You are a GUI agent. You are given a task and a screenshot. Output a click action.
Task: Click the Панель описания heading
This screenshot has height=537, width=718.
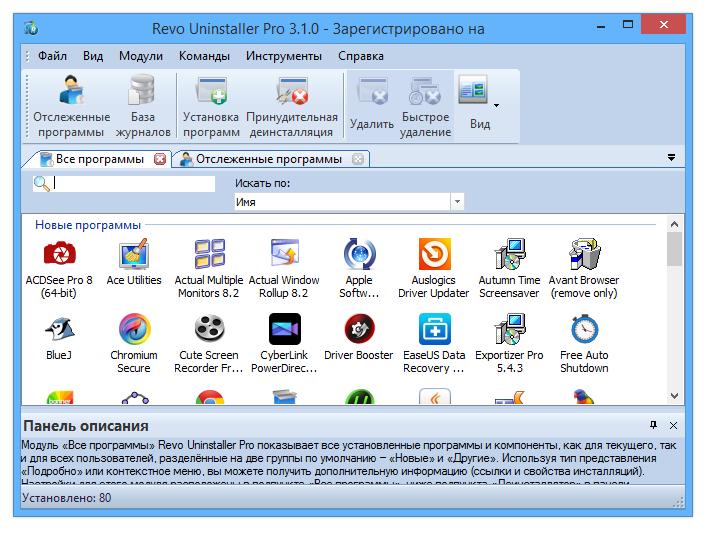click(x=86, y=426)
